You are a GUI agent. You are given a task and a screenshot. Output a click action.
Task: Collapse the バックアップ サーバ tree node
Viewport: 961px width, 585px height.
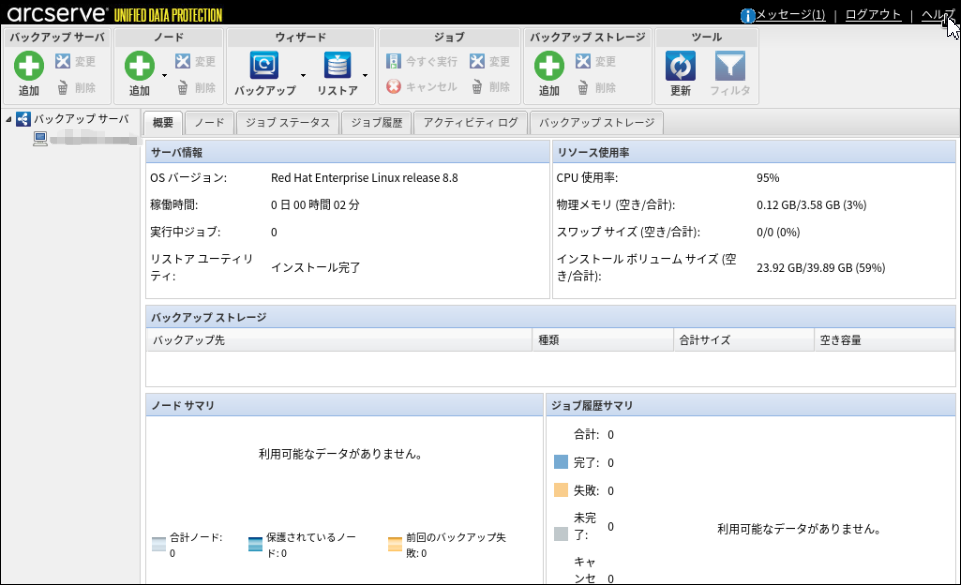(9, 120)
